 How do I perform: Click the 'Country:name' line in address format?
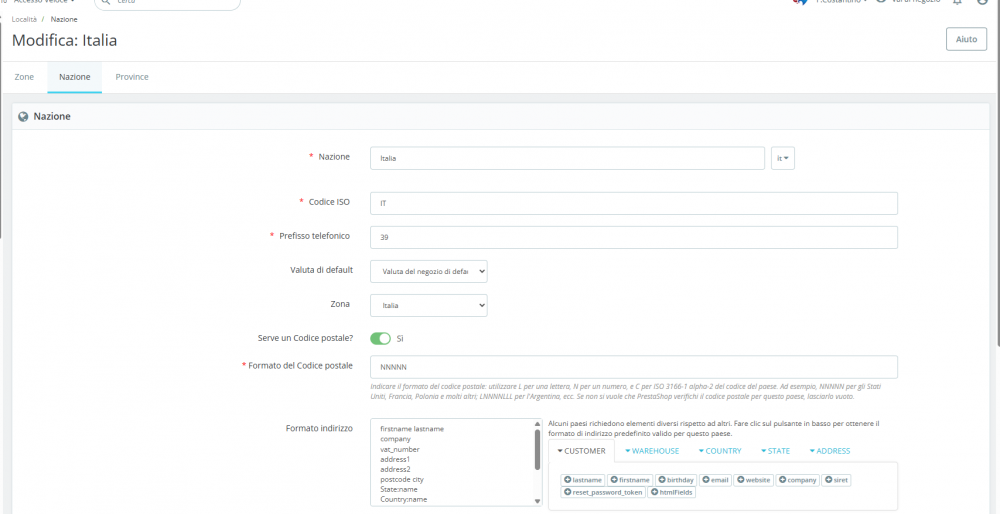pyautogui.click(x=403, y=500)
